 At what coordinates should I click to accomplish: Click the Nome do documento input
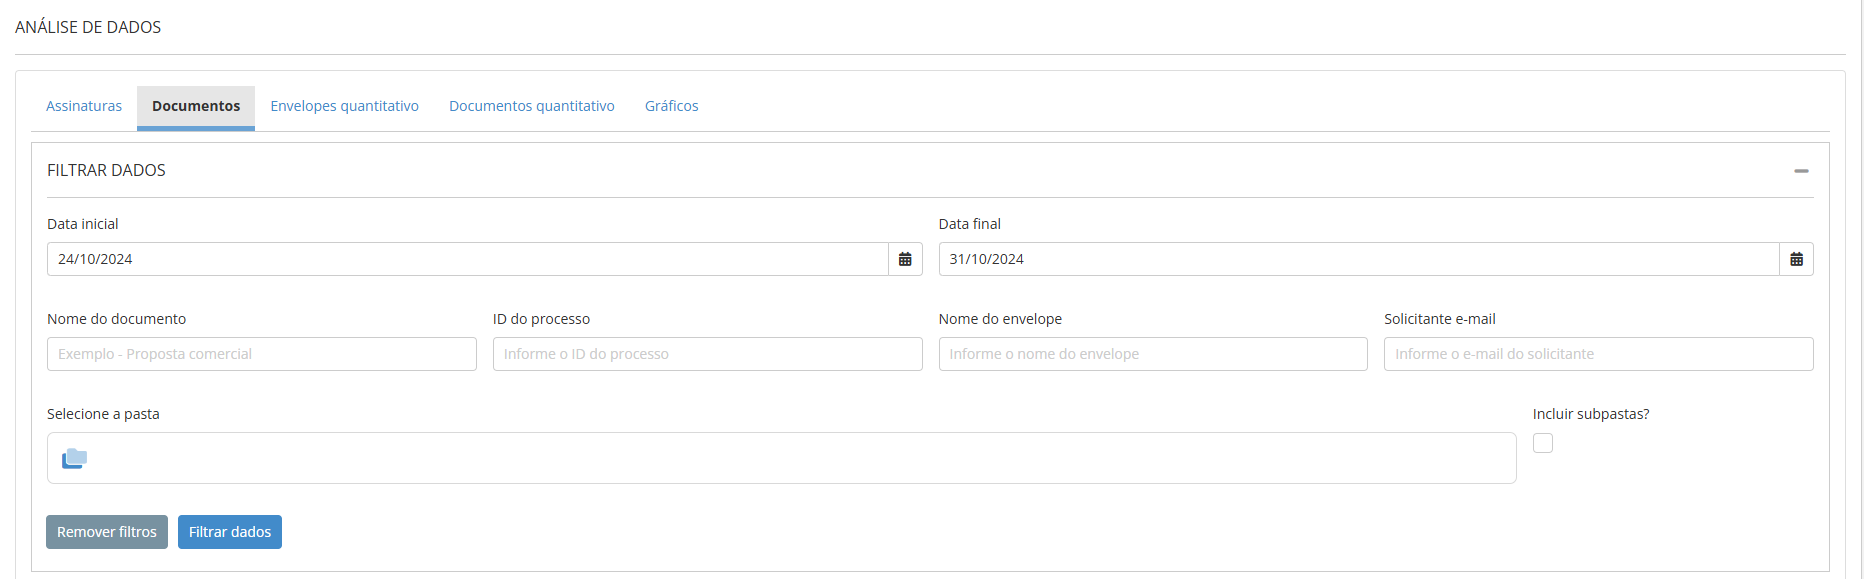coord(262,354)
